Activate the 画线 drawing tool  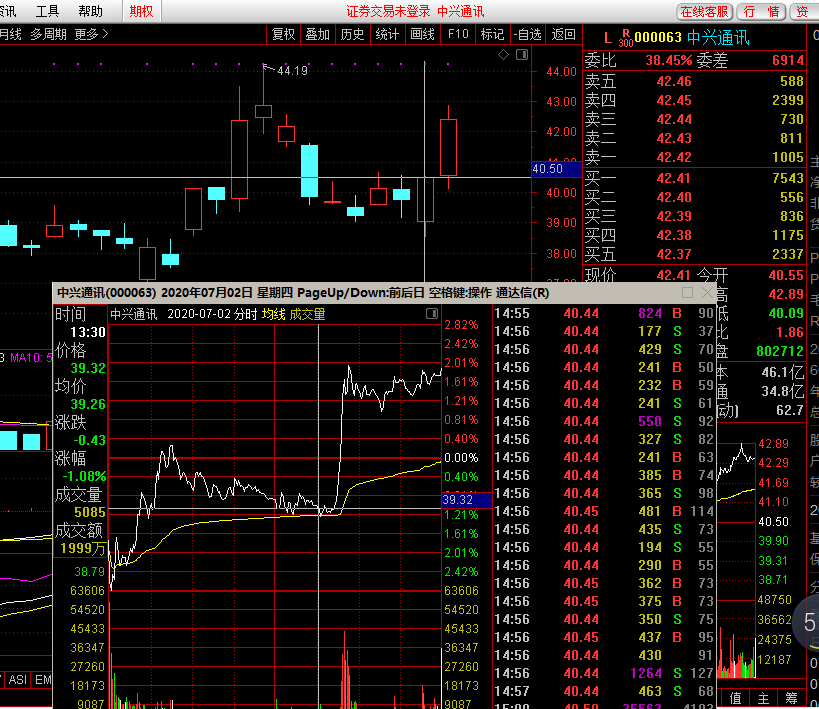[422, 34]
